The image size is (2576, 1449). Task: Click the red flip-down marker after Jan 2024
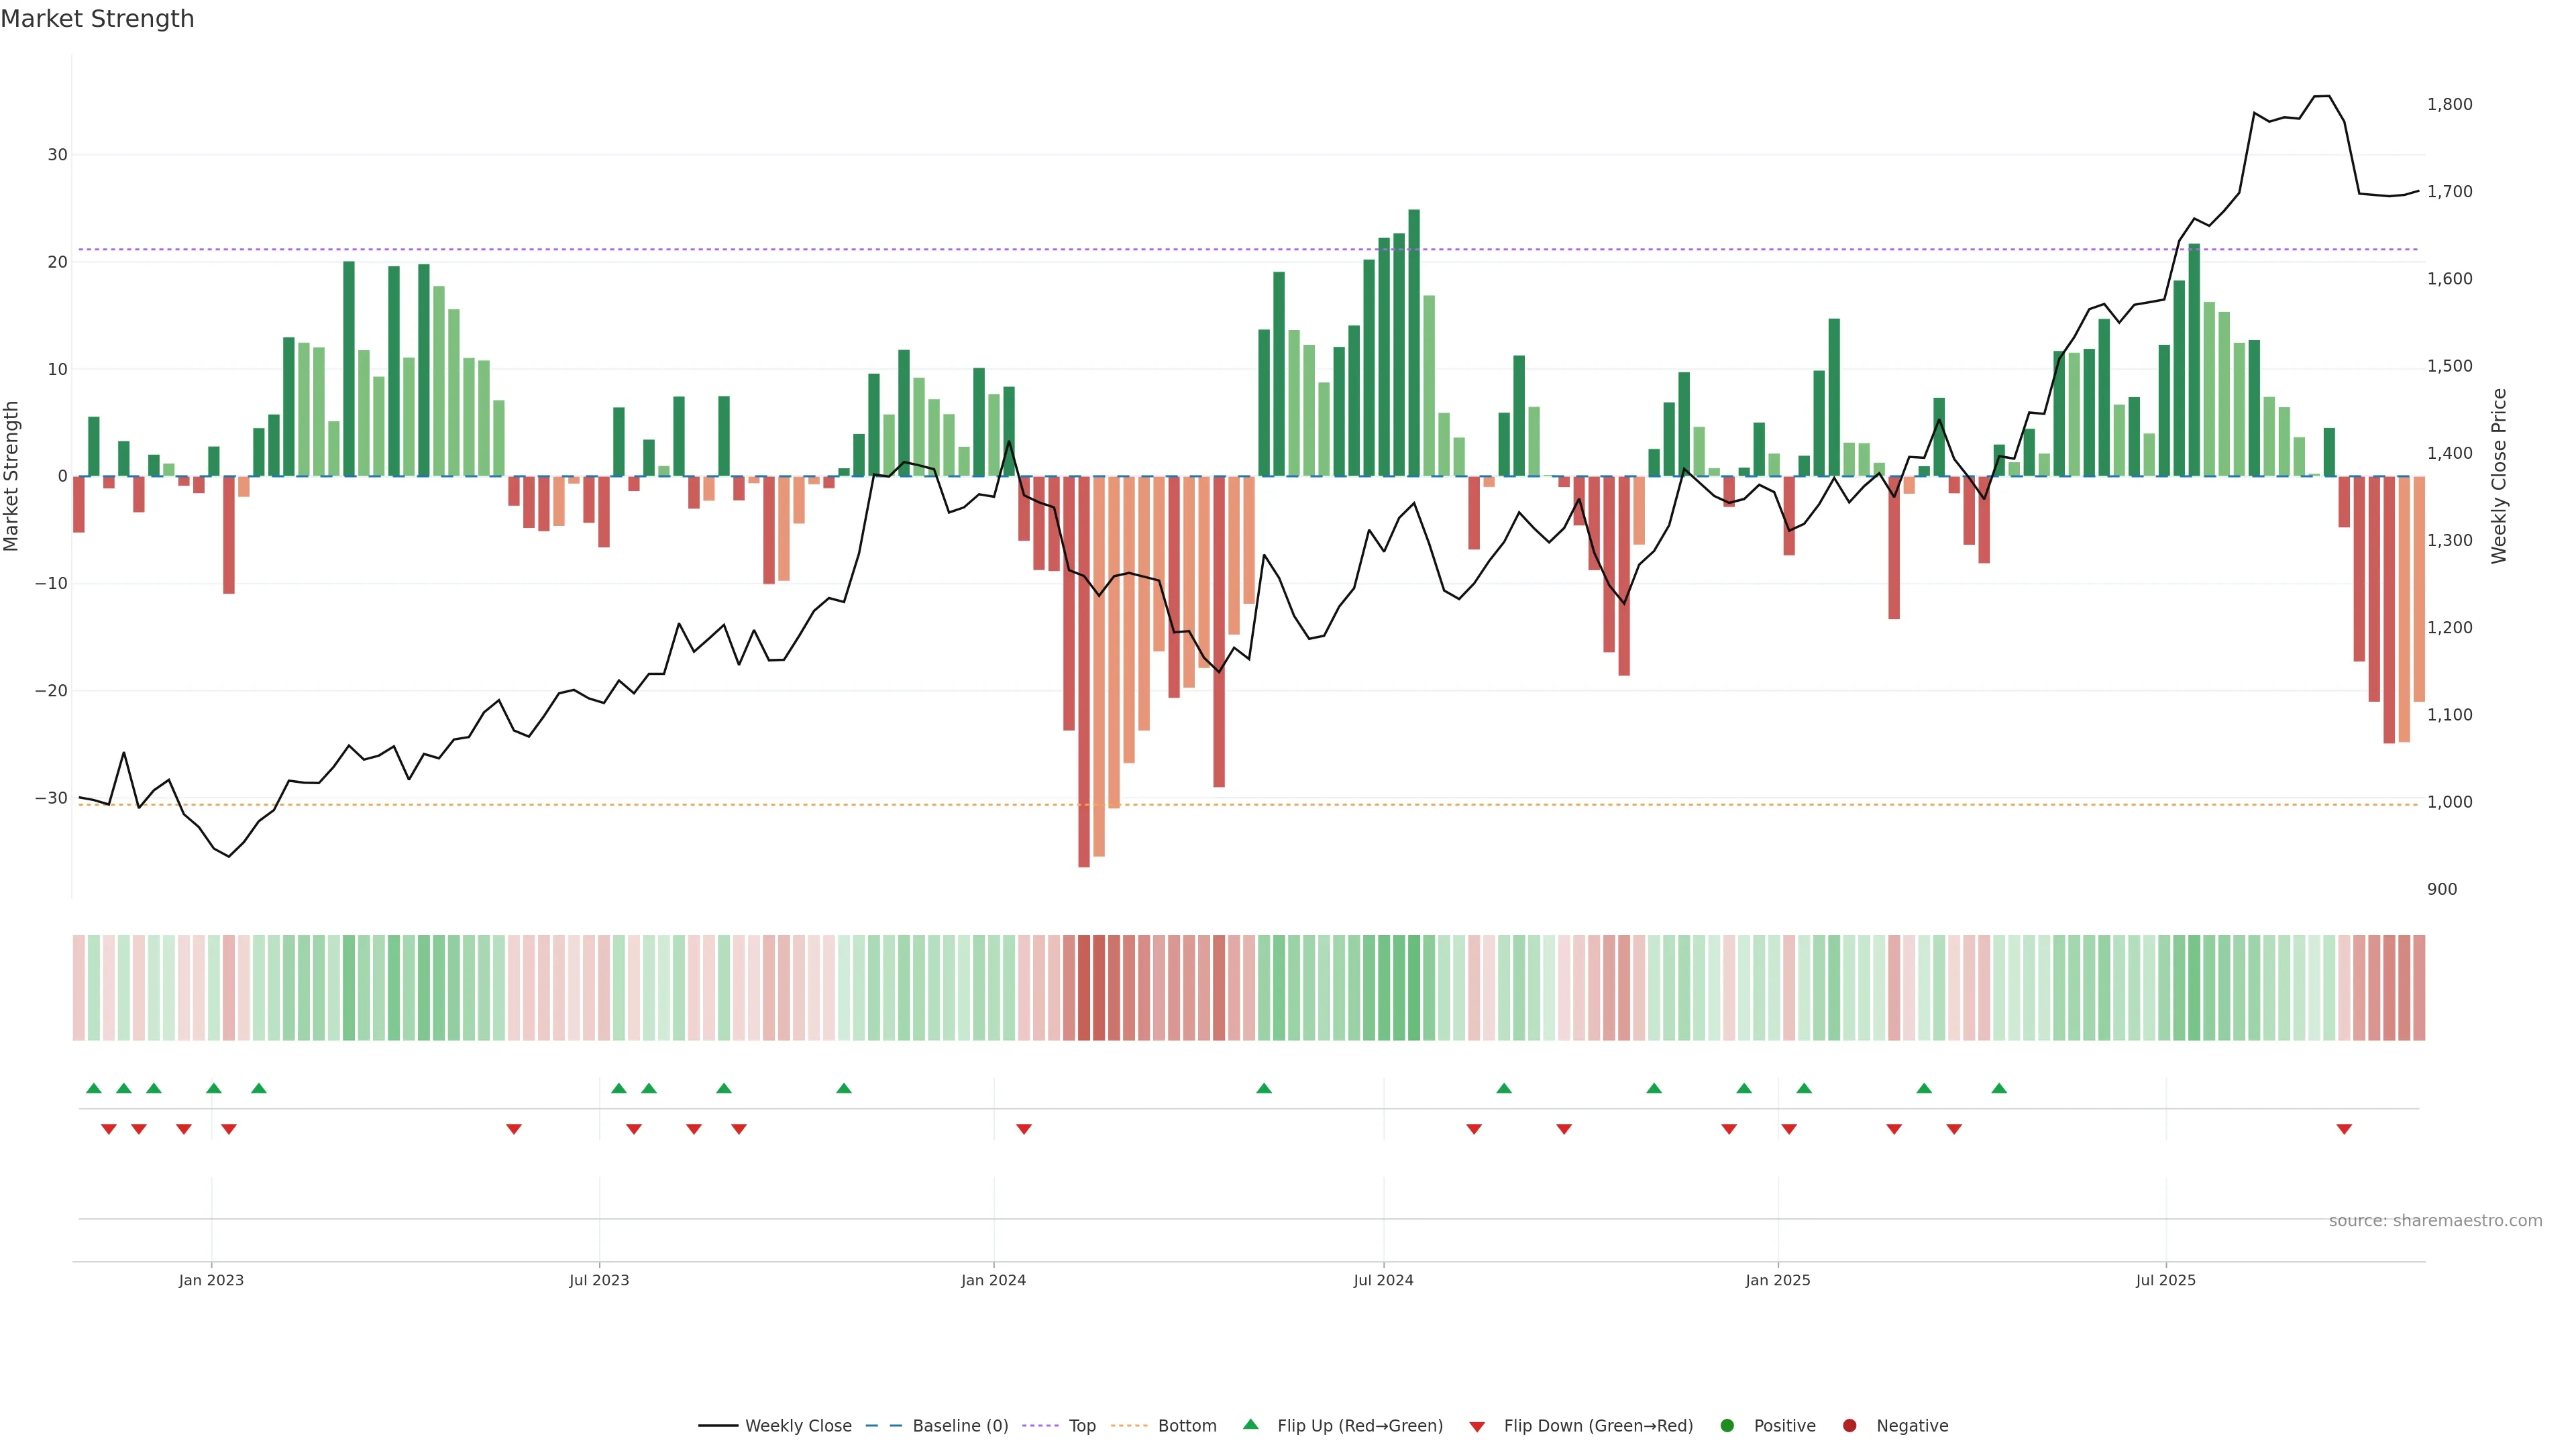tap(1023, 1129)
